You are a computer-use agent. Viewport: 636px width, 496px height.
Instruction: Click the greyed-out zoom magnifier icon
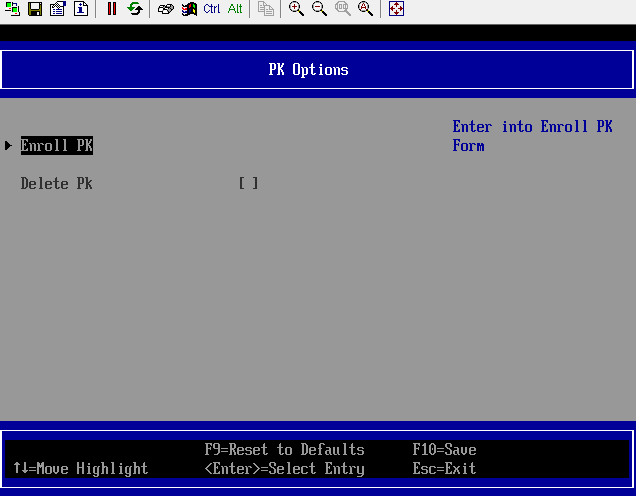tap(343, 9)
